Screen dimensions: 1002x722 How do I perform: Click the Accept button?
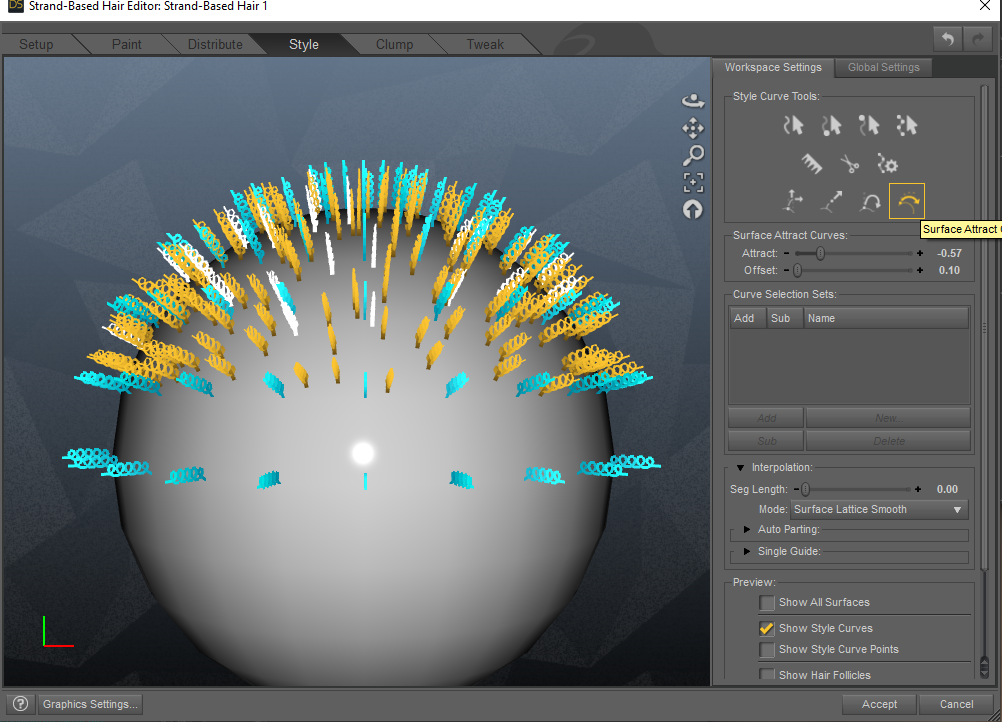(879, 704)
